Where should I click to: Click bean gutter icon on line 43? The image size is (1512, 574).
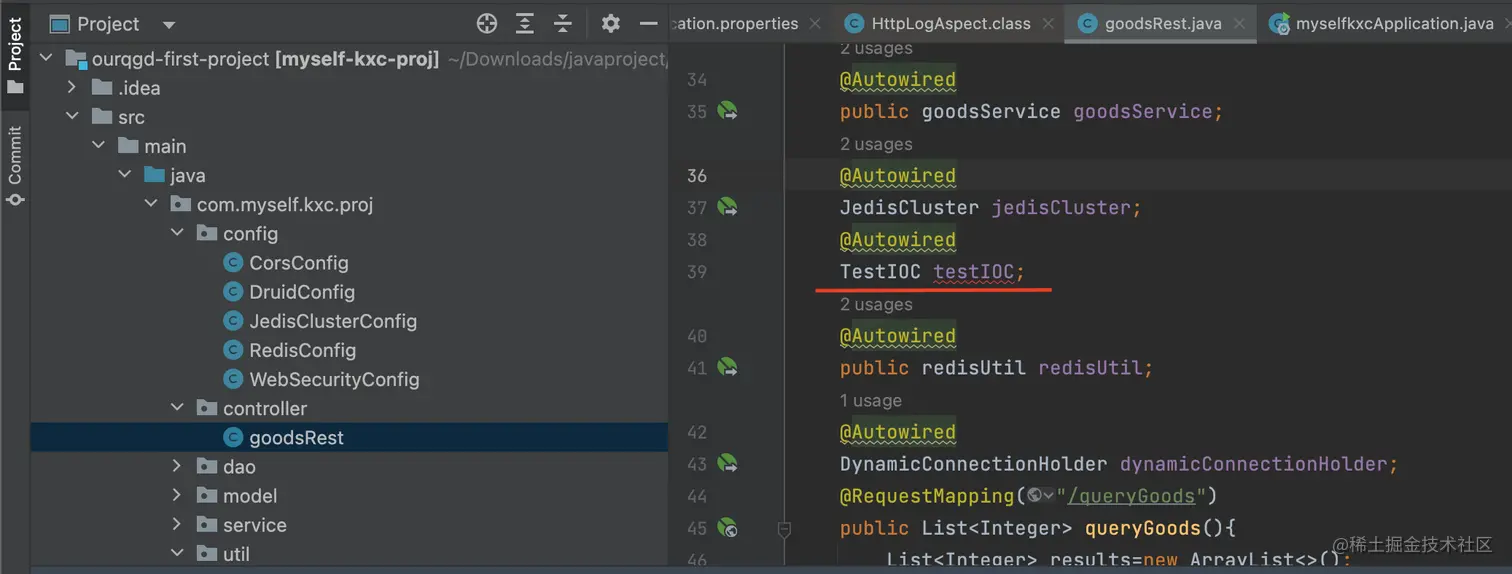[728, 463]
